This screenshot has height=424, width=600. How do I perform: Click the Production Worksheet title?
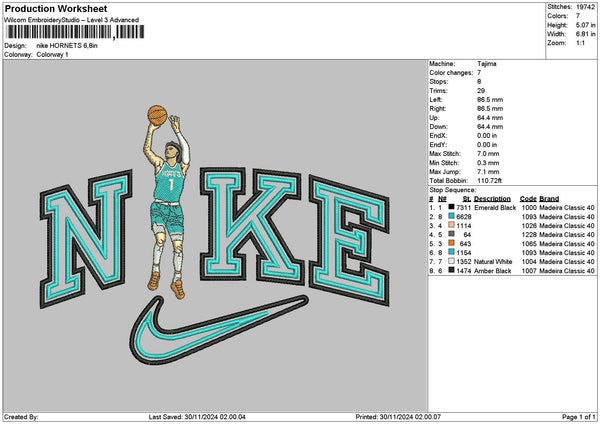[56, 9]
